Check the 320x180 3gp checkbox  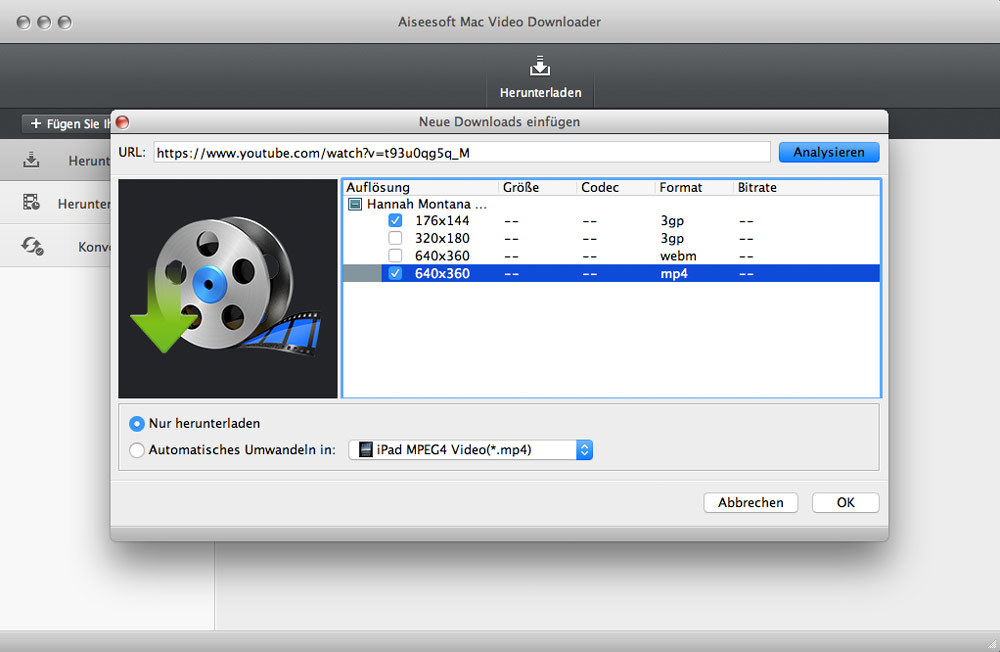coord(395,238)
